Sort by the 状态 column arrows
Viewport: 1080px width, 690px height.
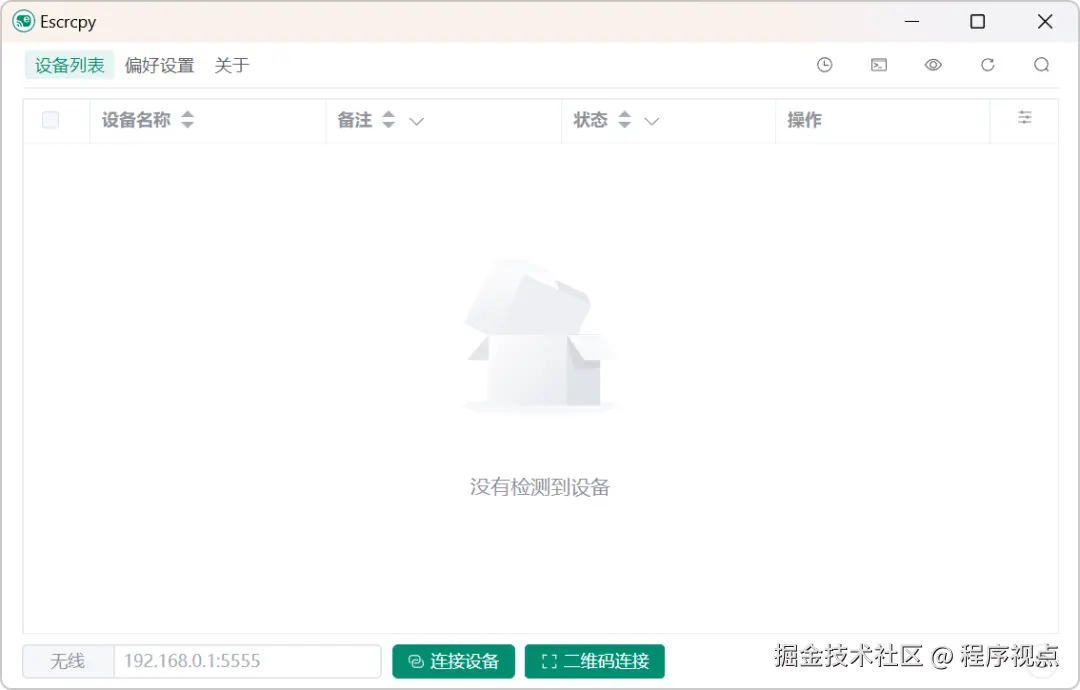(x=624, y=119)
